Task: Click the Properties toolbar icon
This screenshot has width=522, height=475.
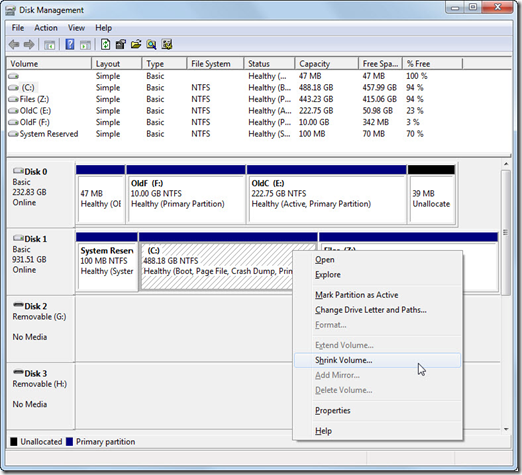Action: (120, 44)
